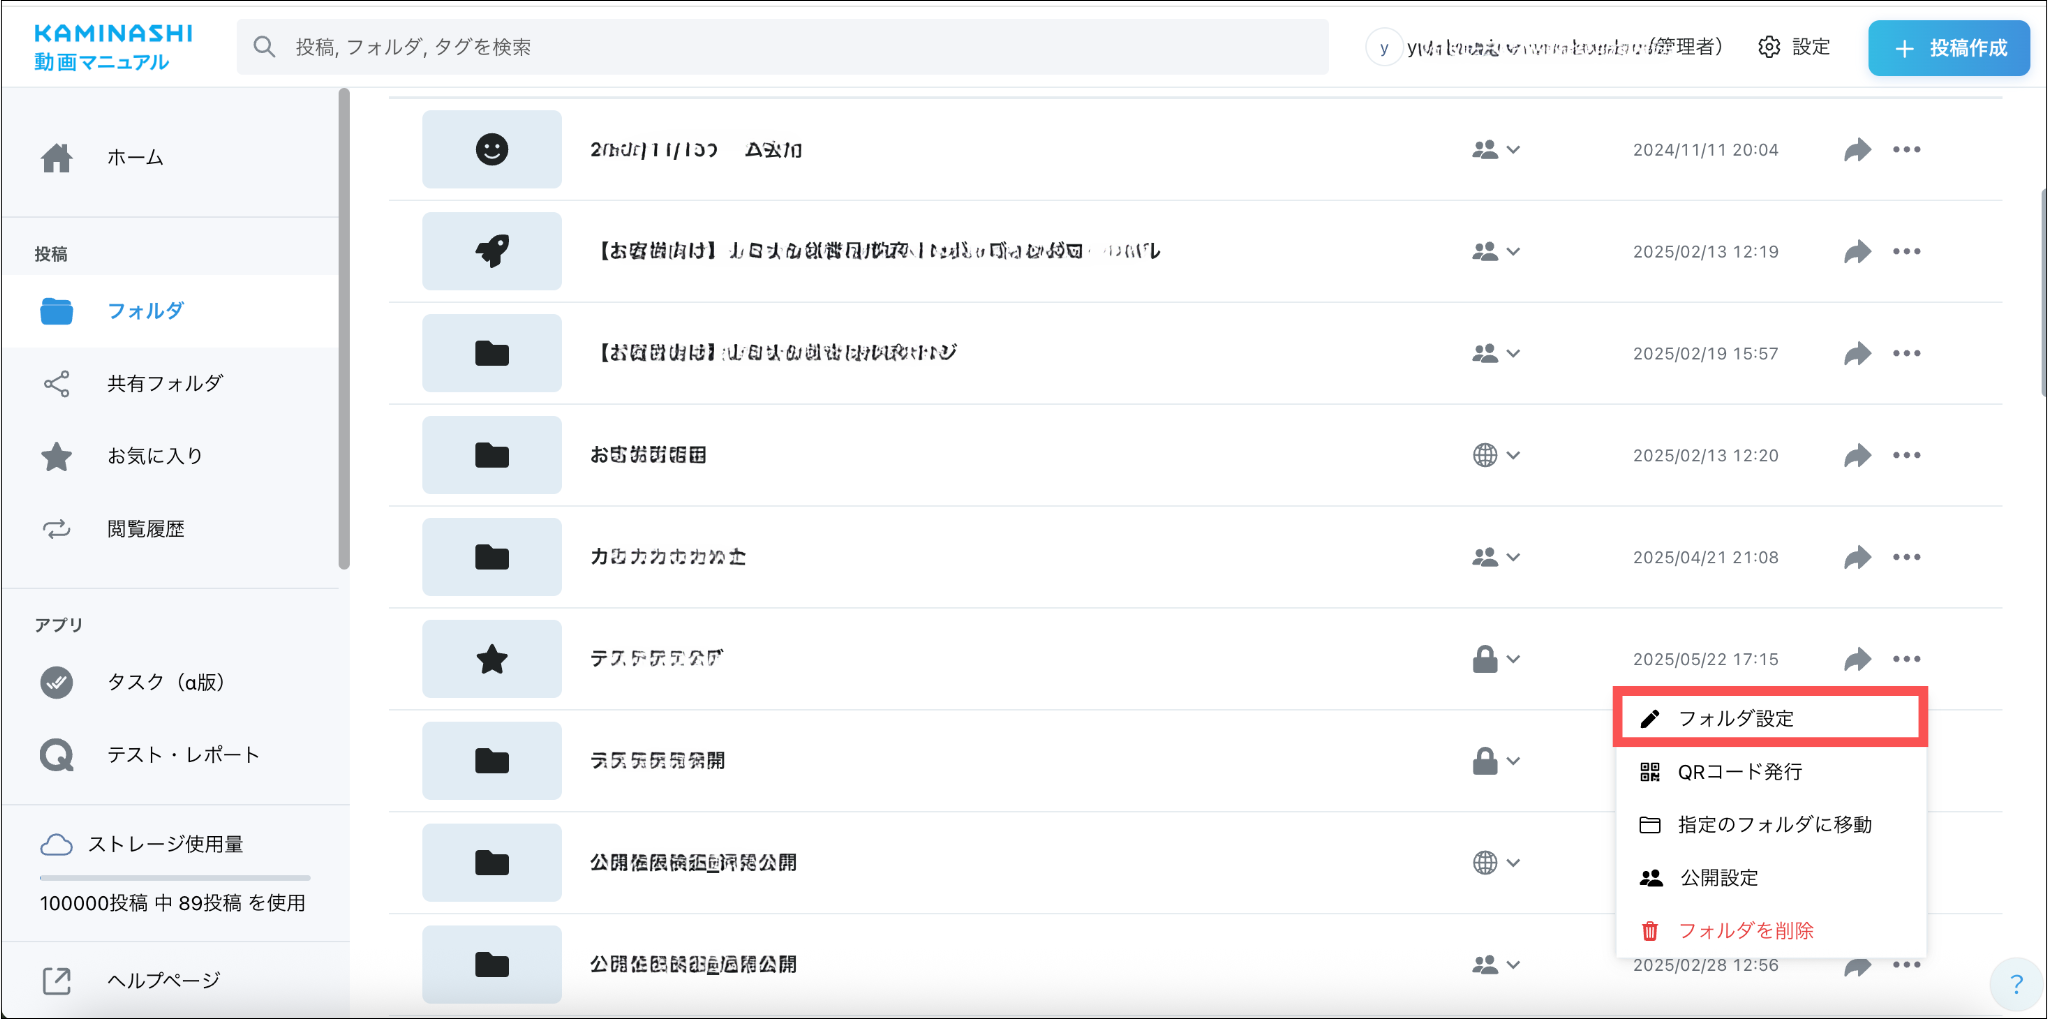The height and width of the screenshot is (1019, 2048).
Task: Open more options for 2025/02/13 12:20 row
Action: coord(1906,456)
